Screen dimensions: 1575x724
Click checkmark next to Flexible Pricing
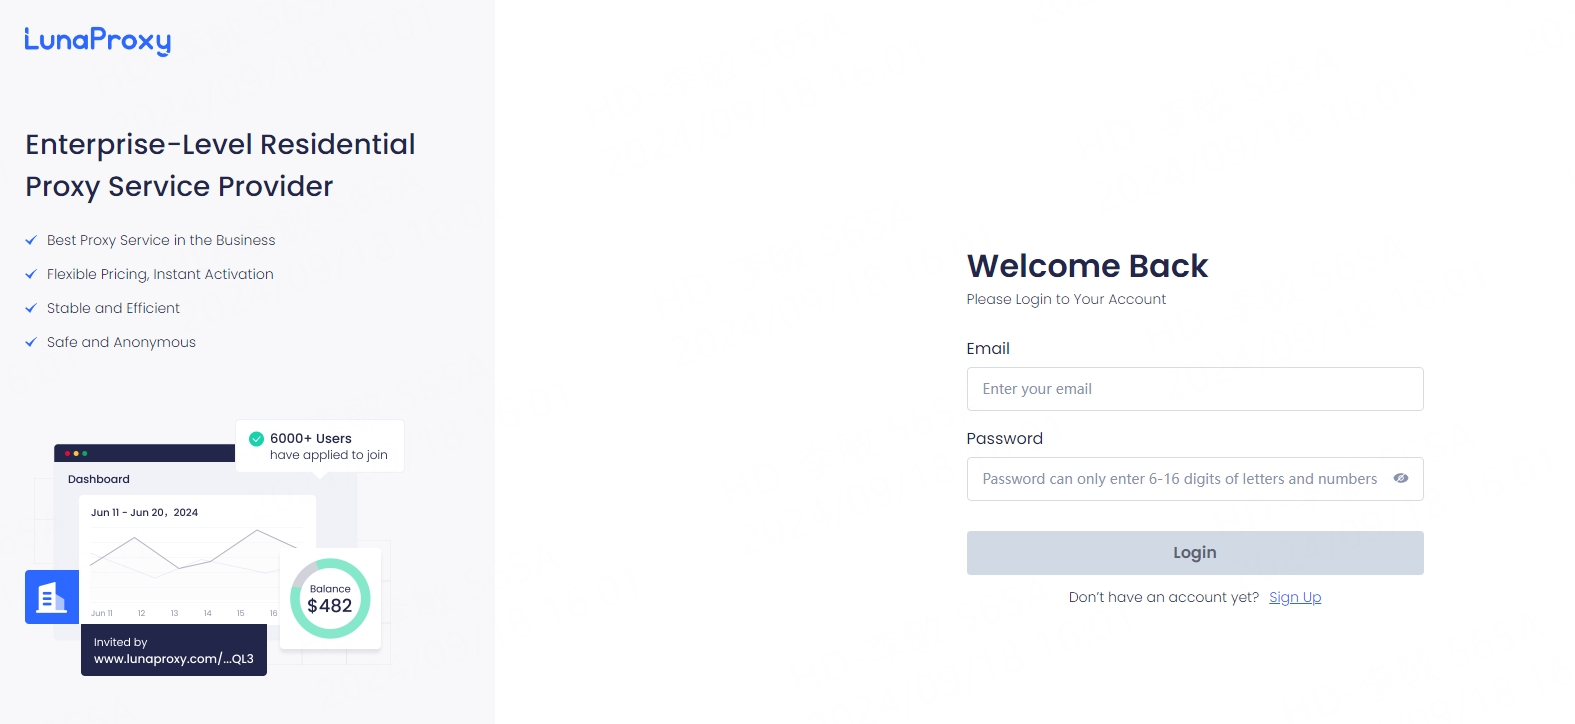click(x=31, y=274)
